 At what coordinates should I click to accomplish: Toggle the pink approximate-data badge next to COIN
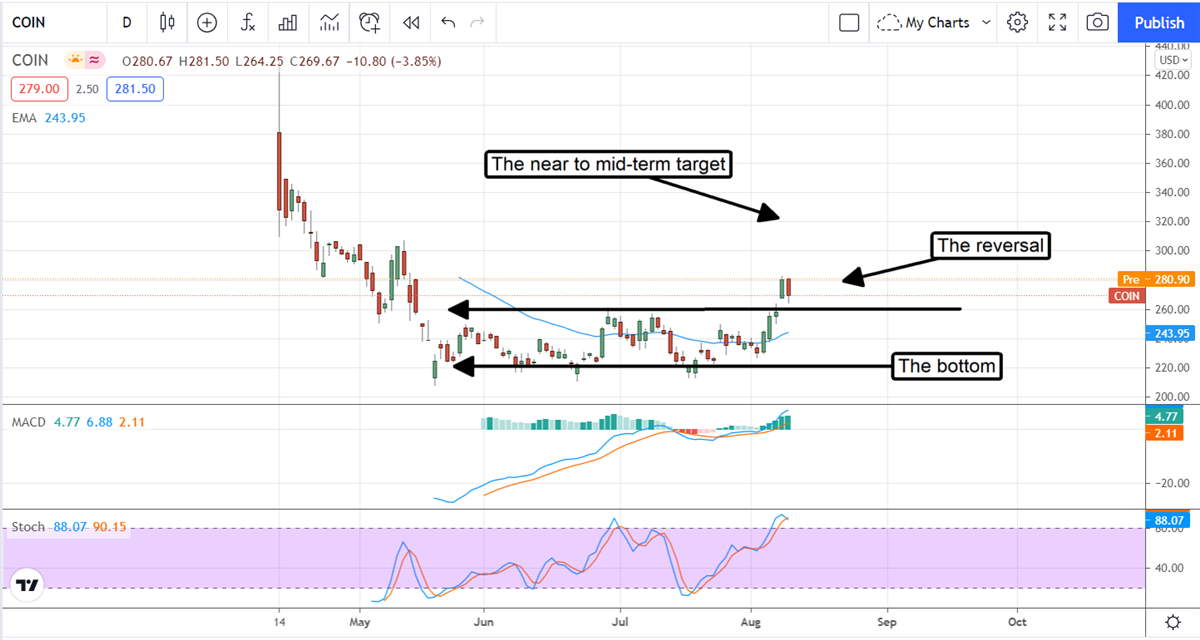(95, 60)
